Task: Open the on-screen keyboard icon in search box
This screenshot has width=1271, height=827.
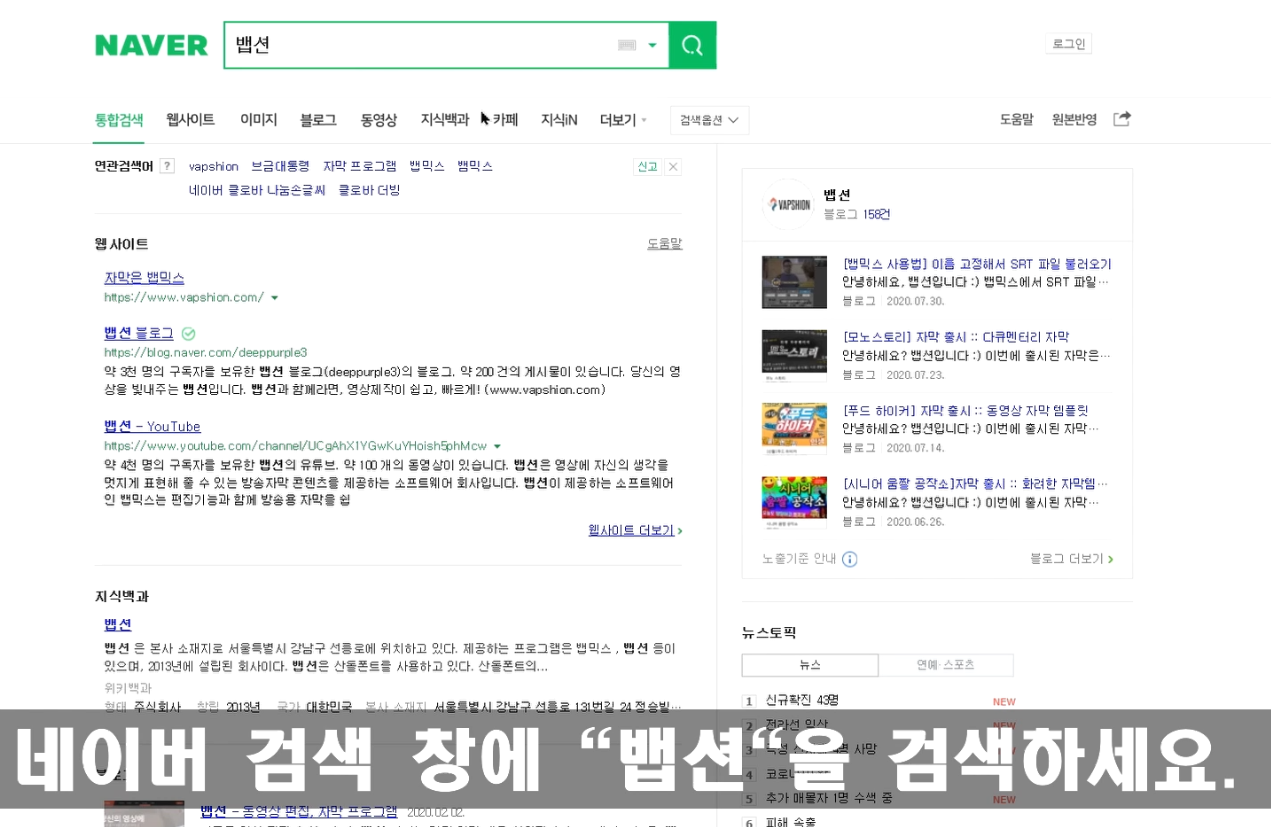Action: tap(627, 45)
